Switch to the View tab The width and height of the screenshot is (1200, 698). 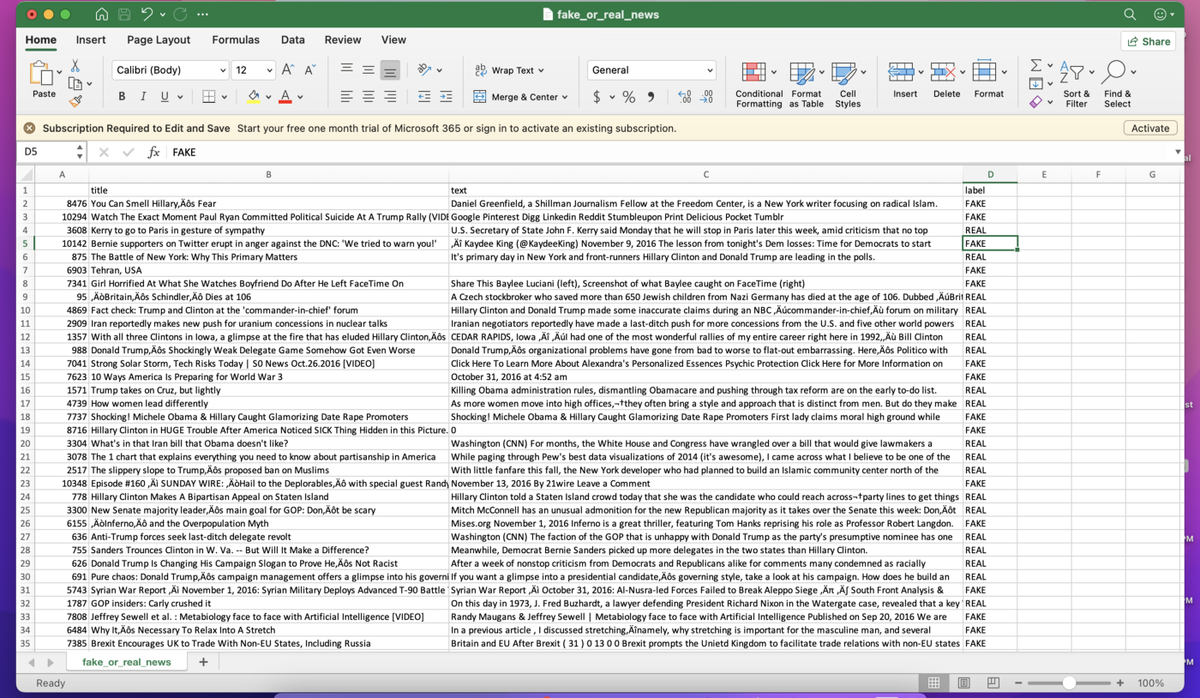tap(394, 40)
